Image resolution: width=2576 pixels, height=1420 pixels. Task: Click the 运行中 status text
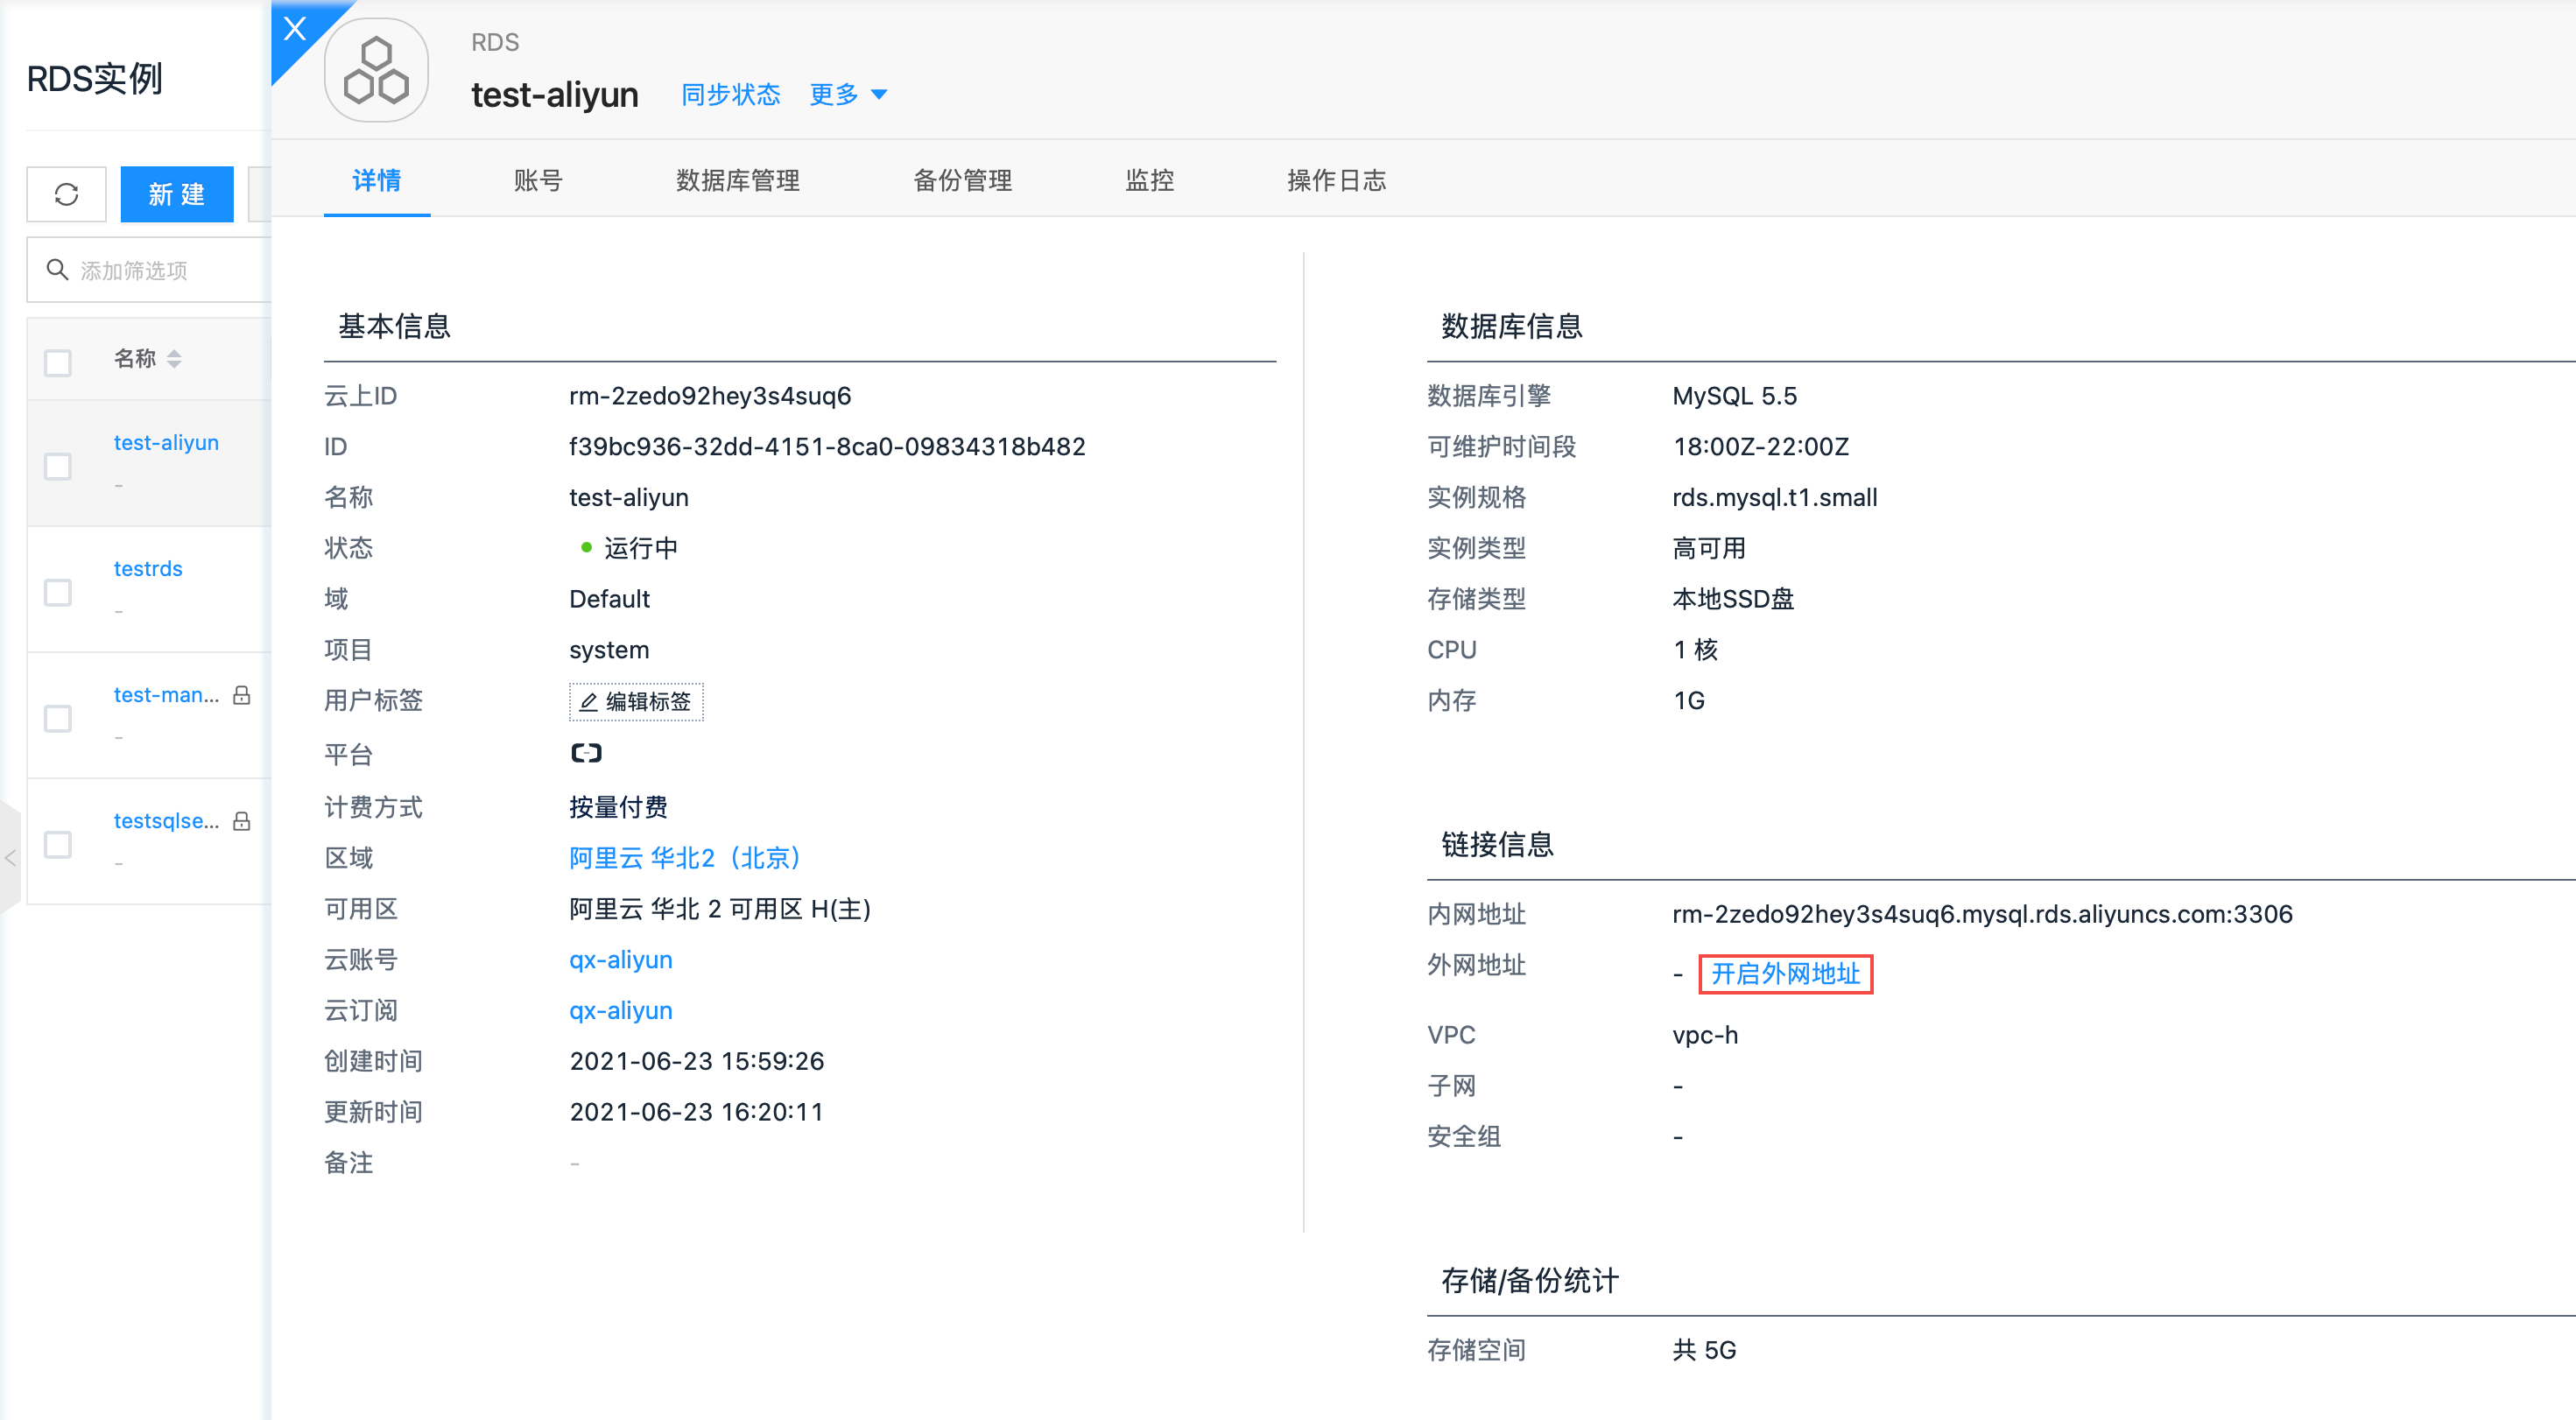(x=641, y=548)
